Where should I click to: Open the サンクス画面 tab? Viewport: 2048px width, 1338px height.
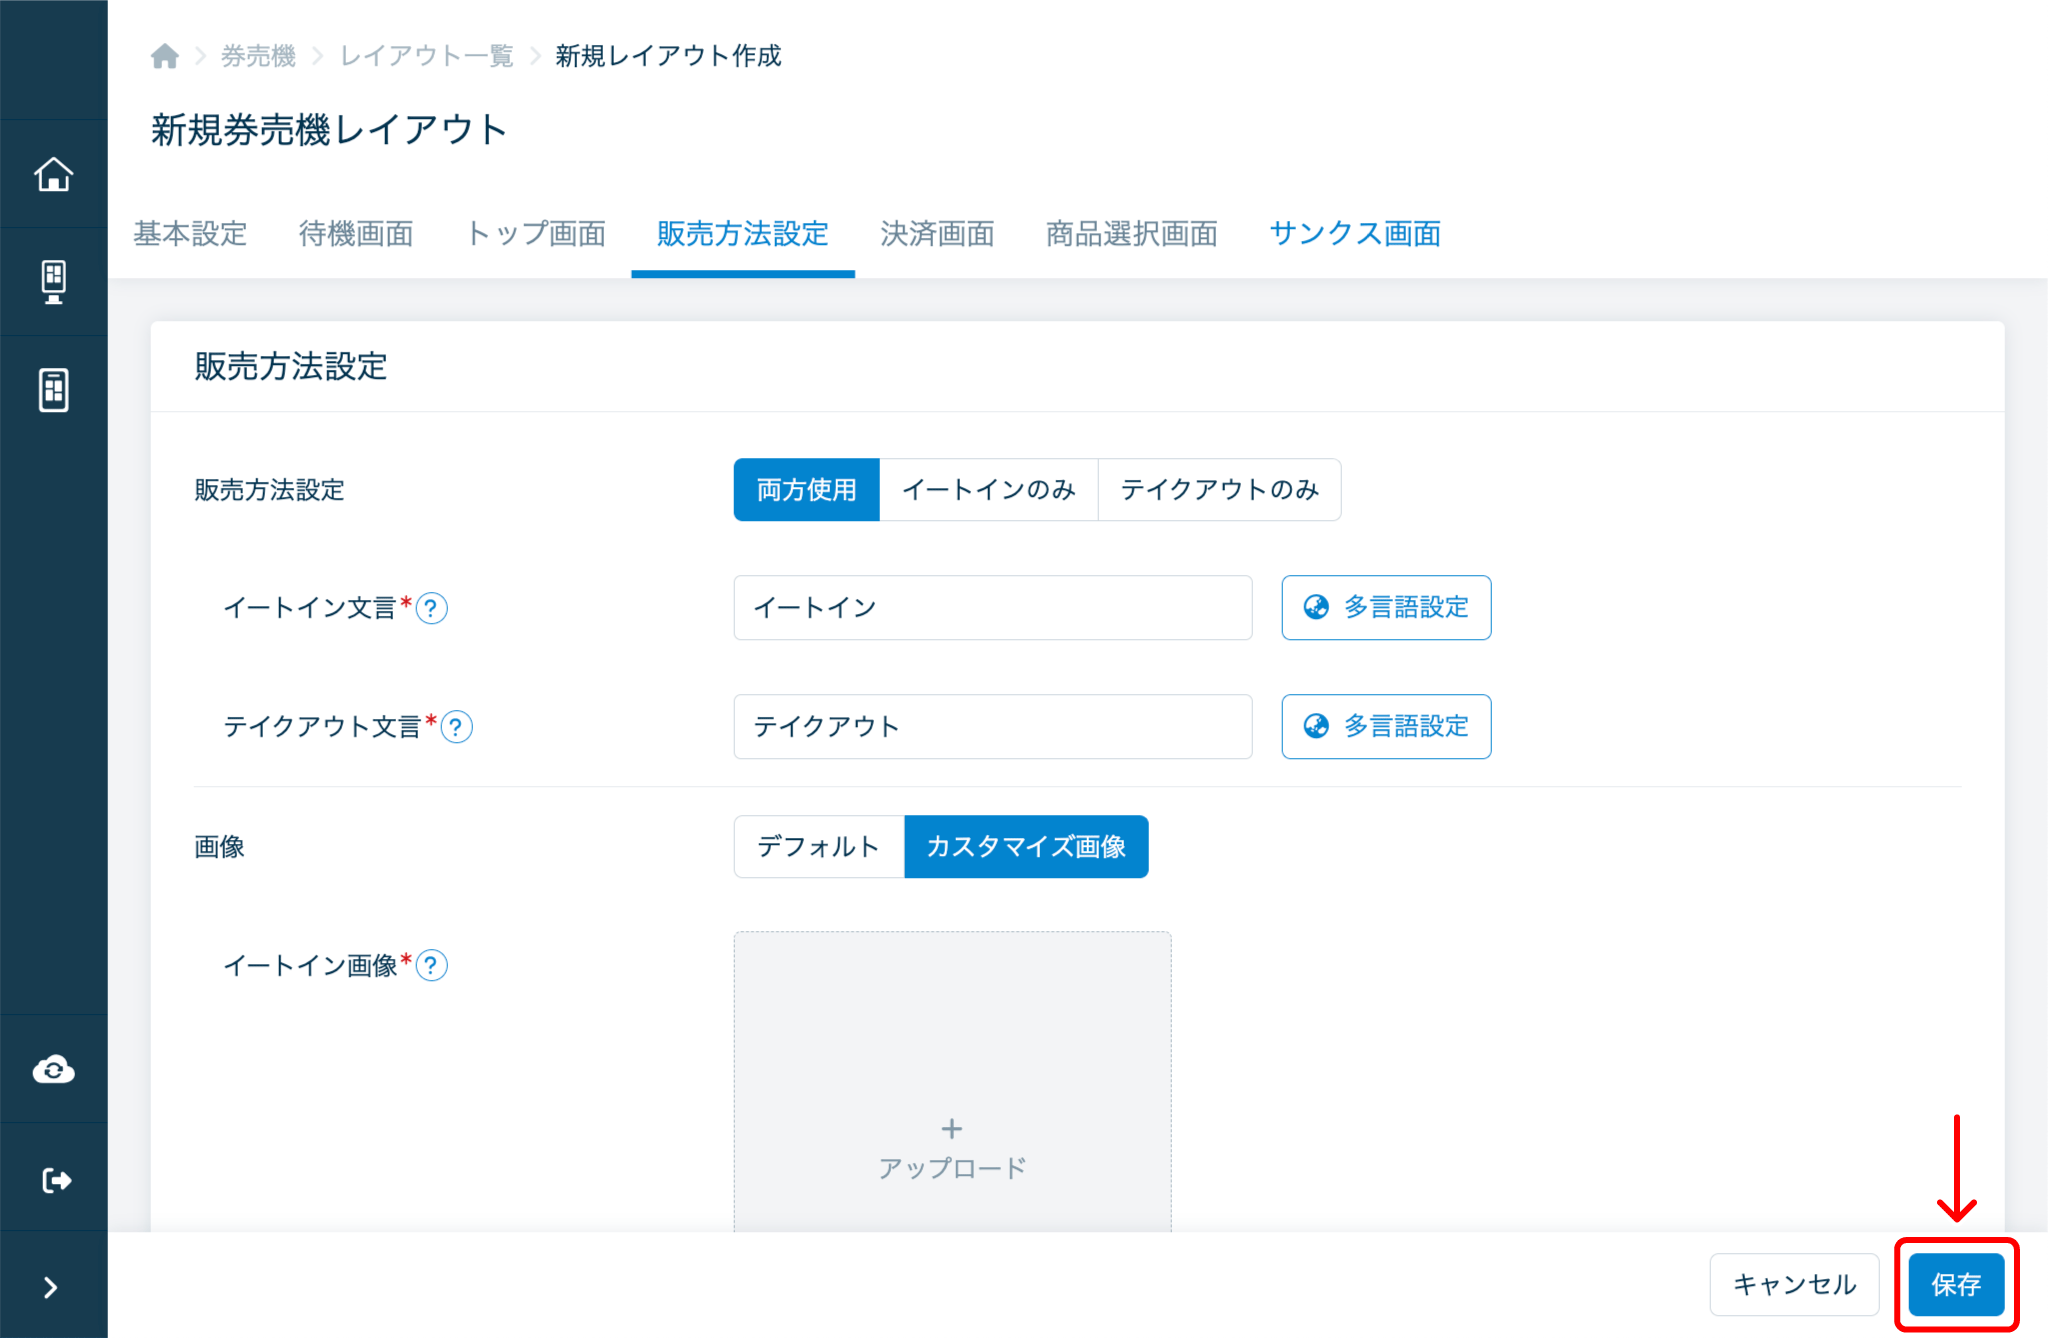click(x=1354, y=234)
